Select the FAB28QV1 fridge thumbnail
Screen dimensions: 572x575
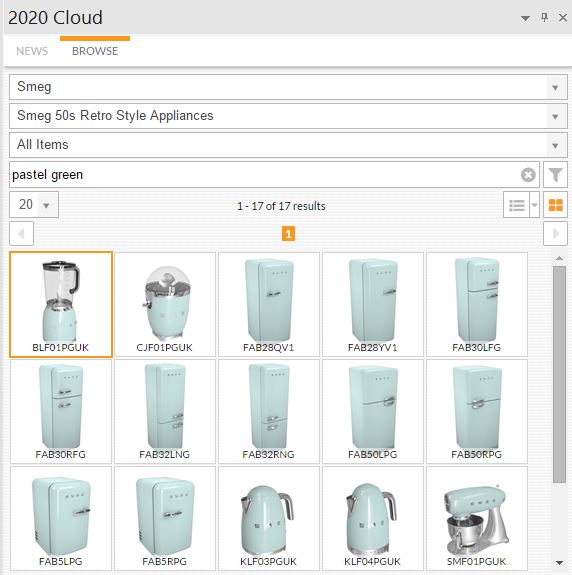click(269, 304)
